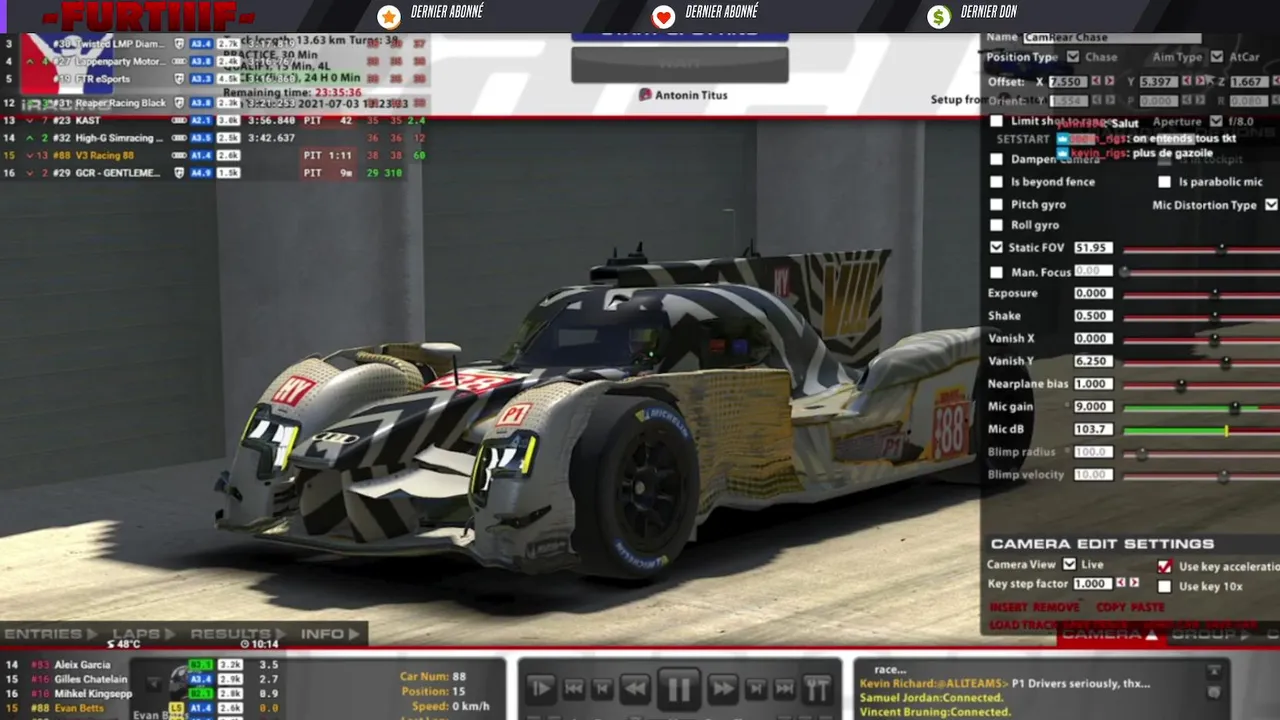
Task: Expand the LAPS panel
Action: 144,633
